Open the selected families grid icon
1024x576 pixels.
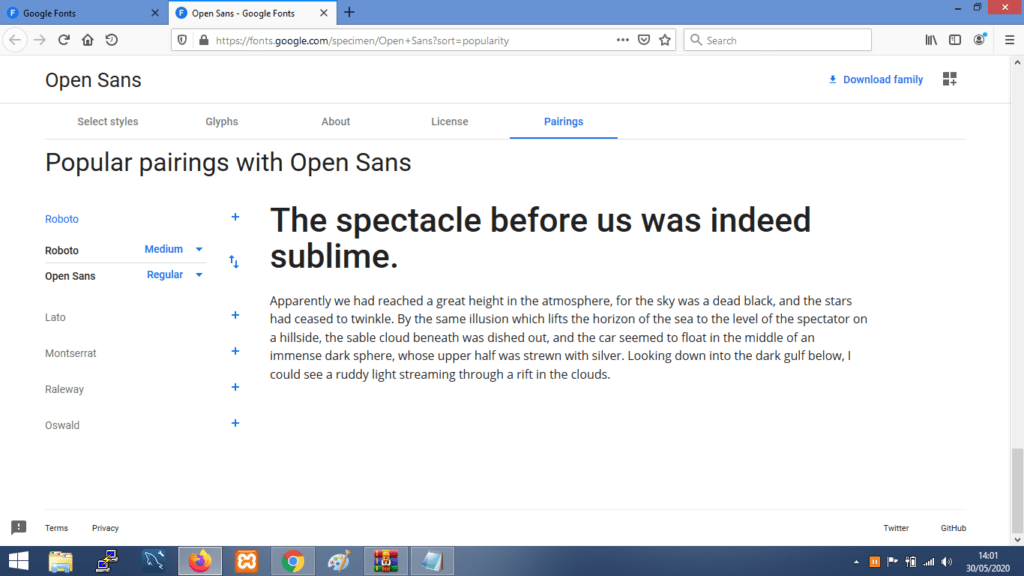point(950,79)
